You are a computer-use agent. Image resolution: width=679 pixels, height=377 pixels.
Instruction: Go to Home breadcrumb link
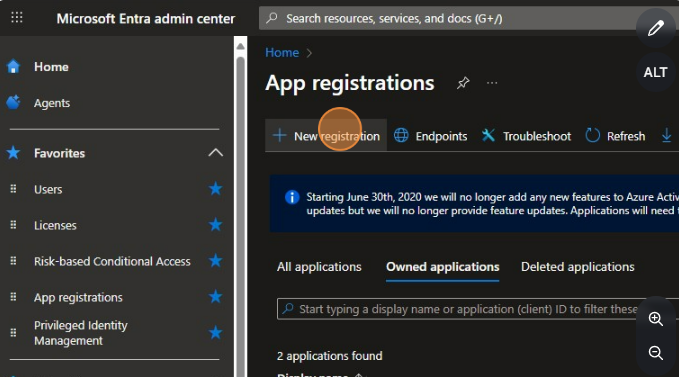[282, 53]
